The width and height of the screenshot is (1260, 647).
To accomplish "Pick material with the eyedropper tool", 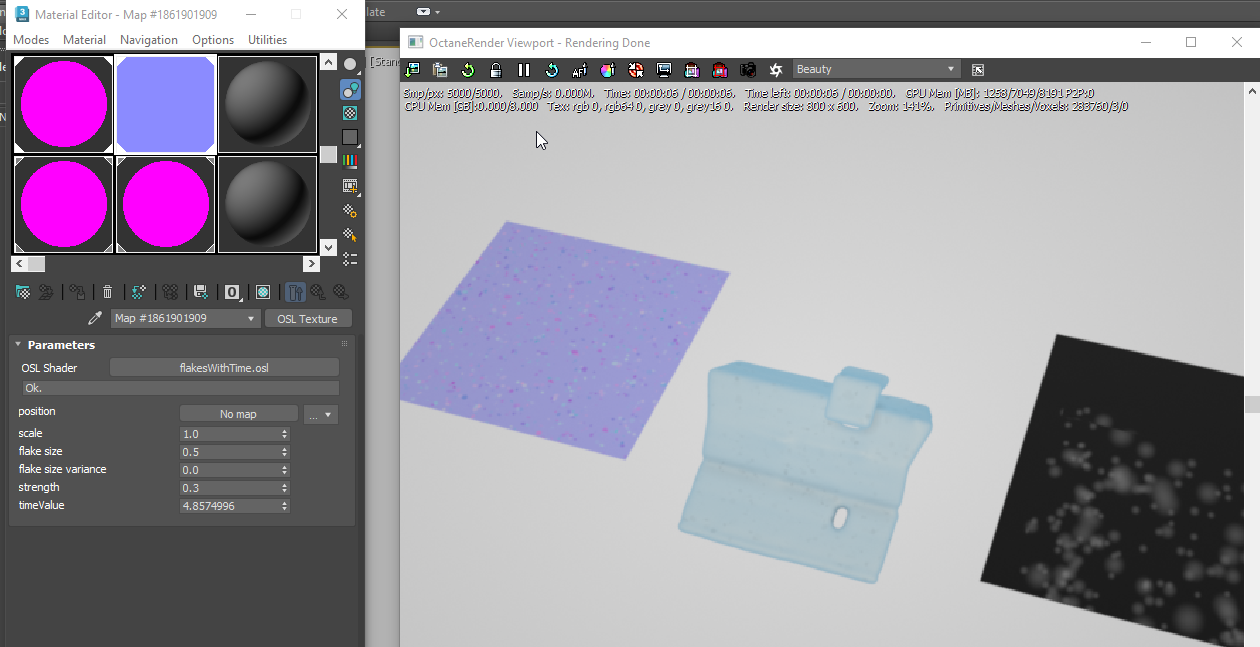I will (x=95, y=318).
